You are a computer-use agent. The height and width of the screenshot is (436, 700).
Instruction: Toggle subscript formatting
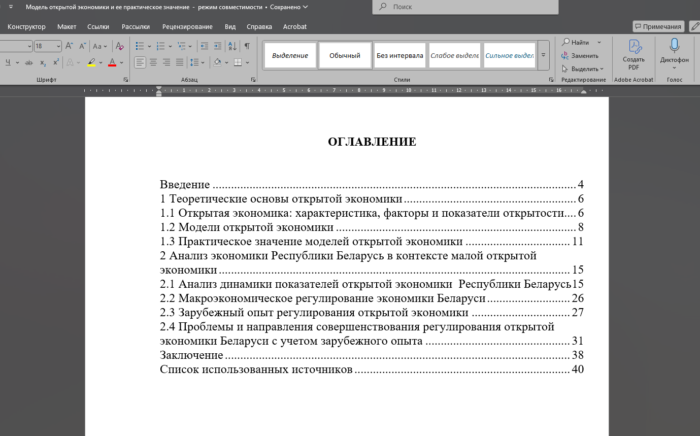coord(43,62)
